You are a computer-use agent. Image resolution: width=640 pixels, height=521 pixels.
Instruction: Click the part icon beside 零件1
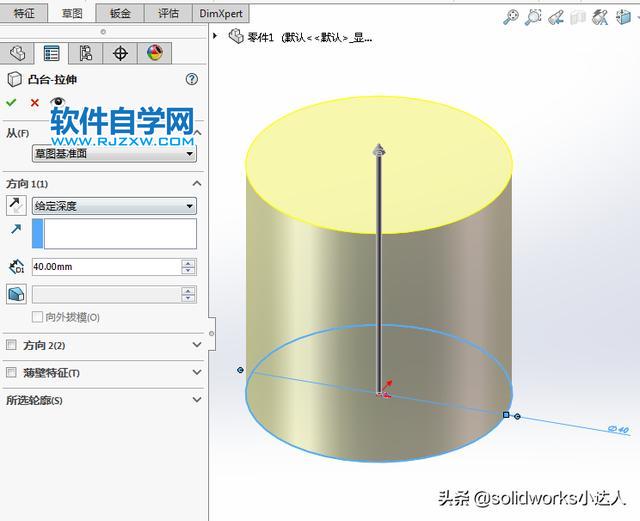[236, 36]
